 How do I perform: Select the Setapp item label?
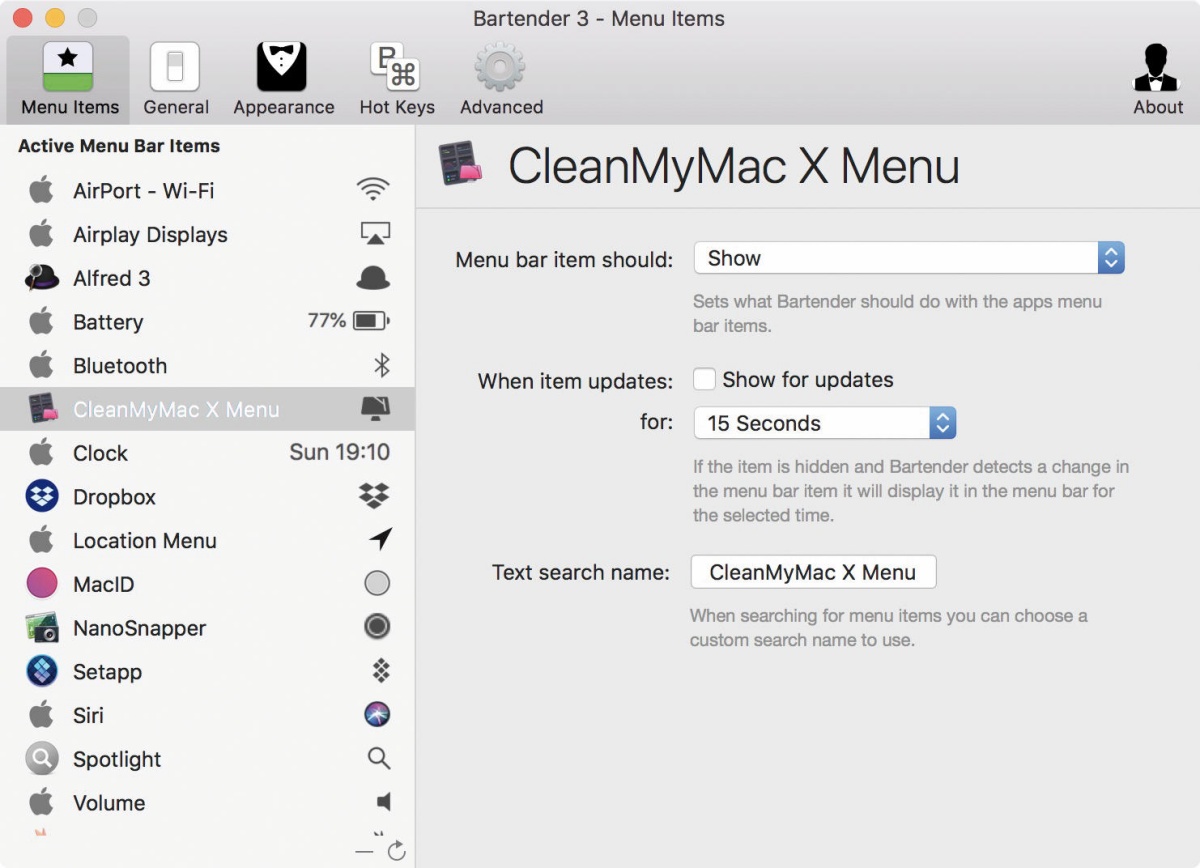[x=107, y=672]
